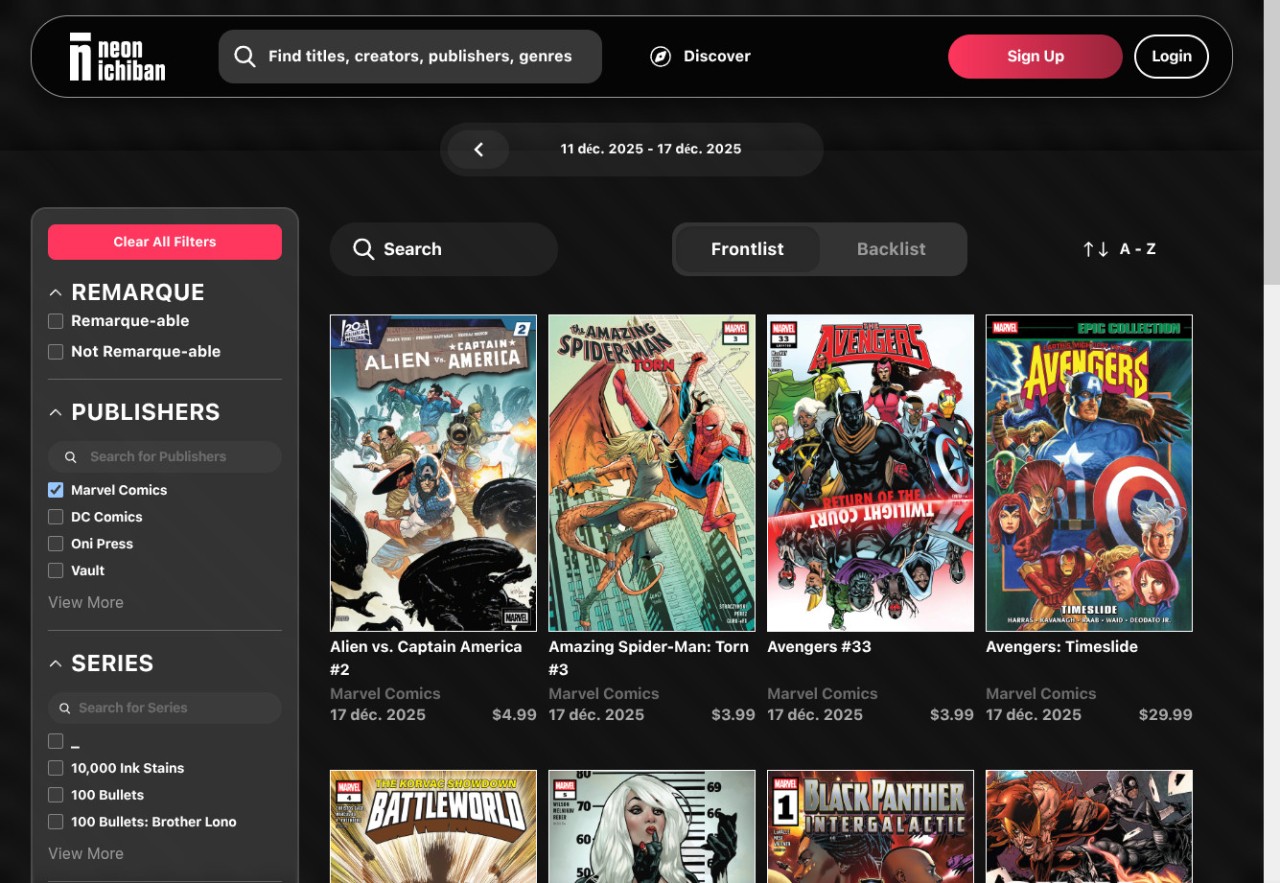The height and width of the screenshot is (883, 1280).
Task: Select the Frontlist tab
Action: 747,249
